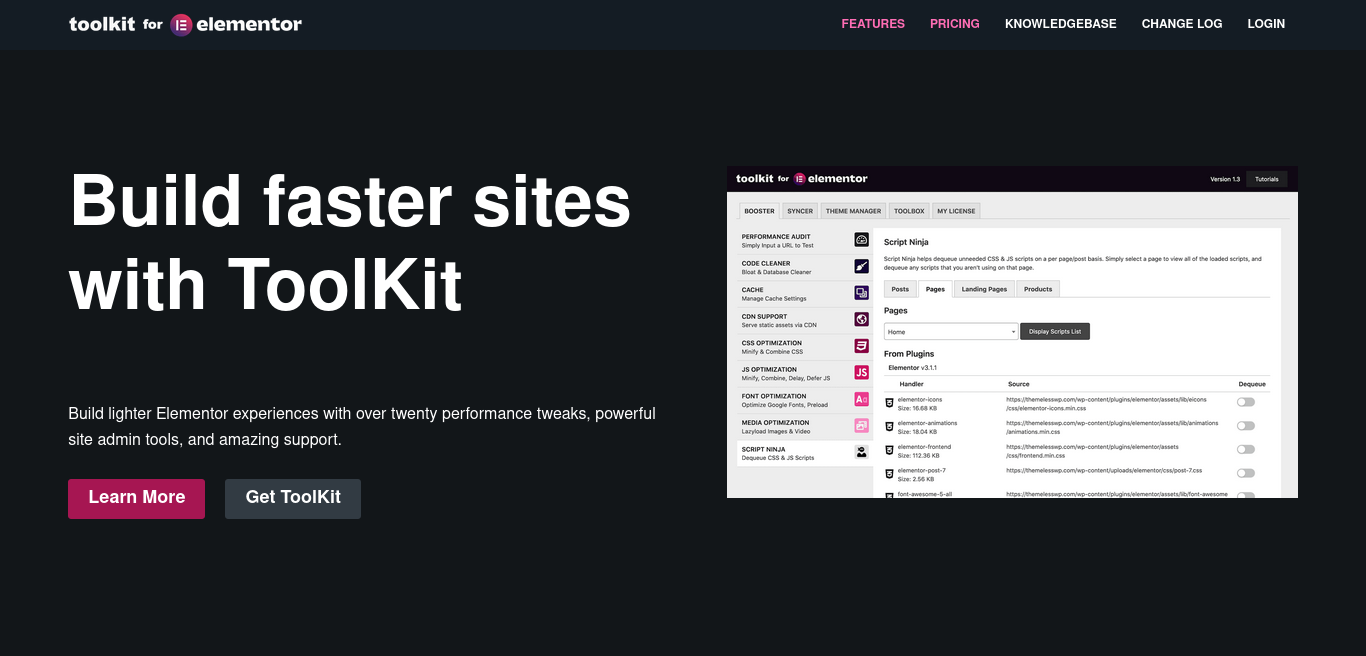Select Cache label in the sidebar

coord(752,290)
